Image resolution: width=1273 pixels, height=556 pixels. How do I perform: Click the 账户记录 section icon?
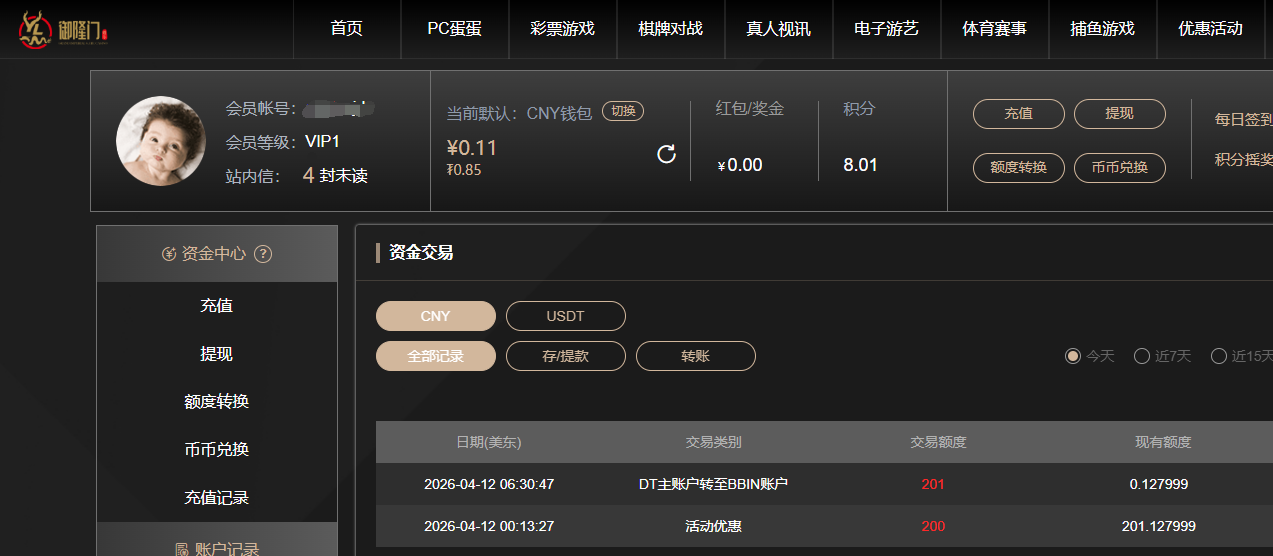pyautogui.click(x=181, y=549)
